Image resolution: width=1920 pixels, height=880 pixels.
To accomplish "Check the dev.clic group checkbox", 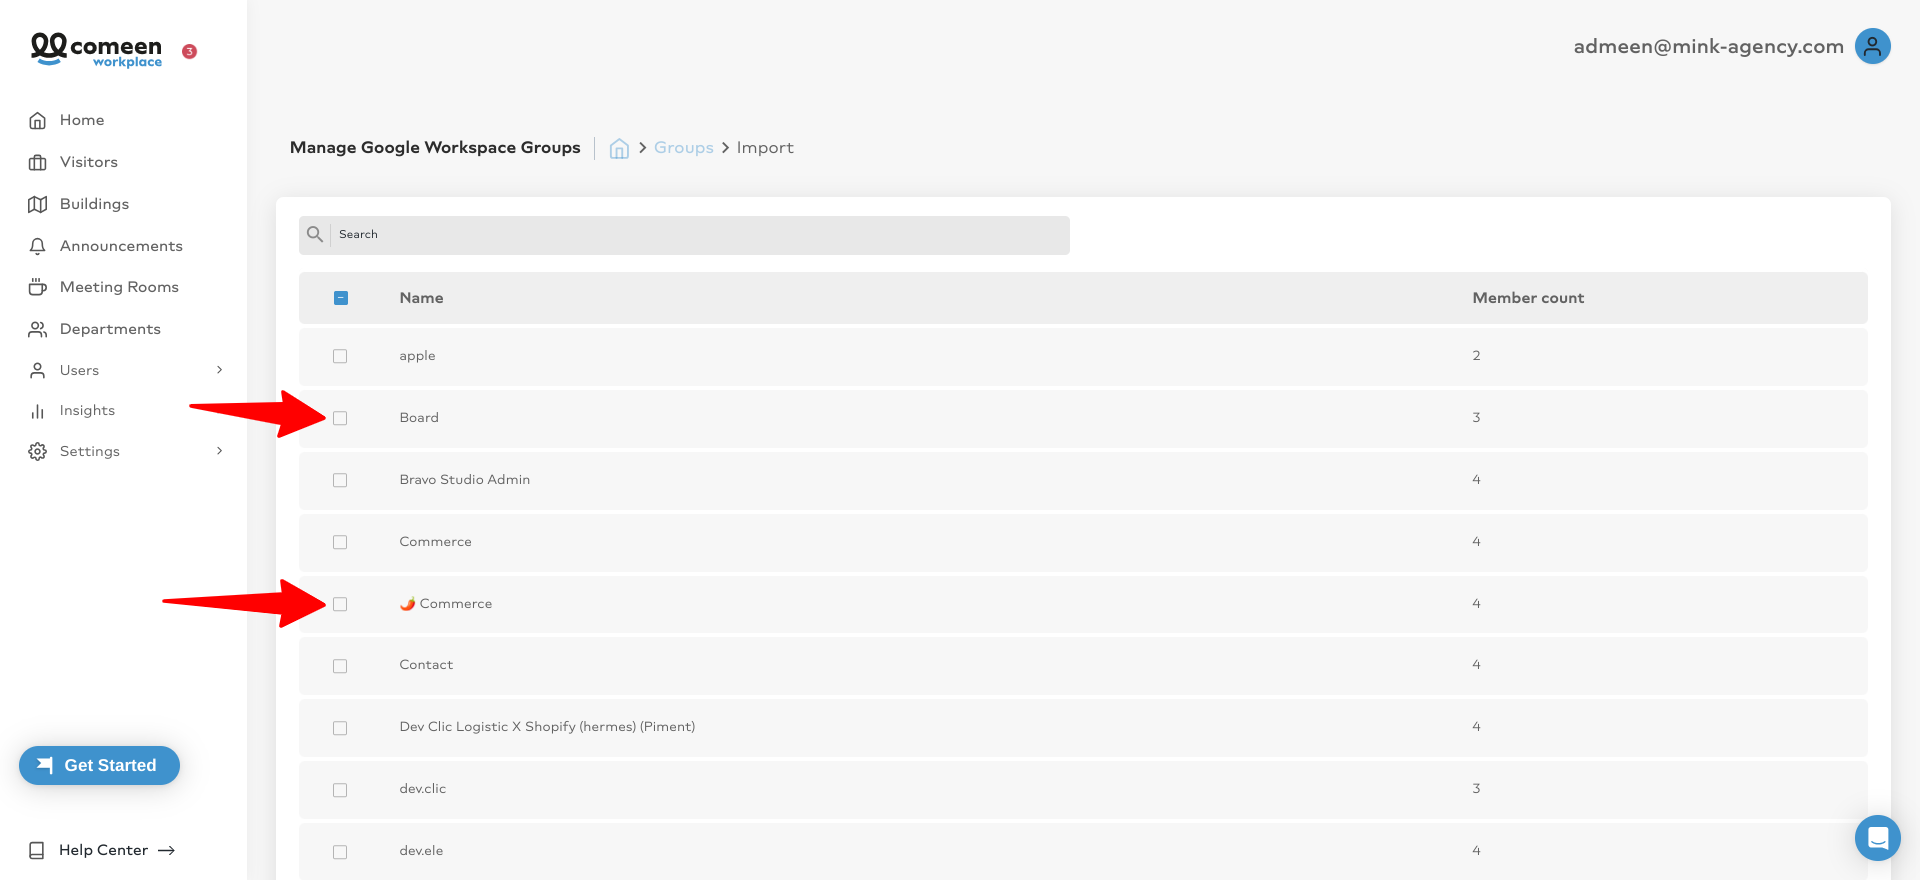I will pos(340,790).
